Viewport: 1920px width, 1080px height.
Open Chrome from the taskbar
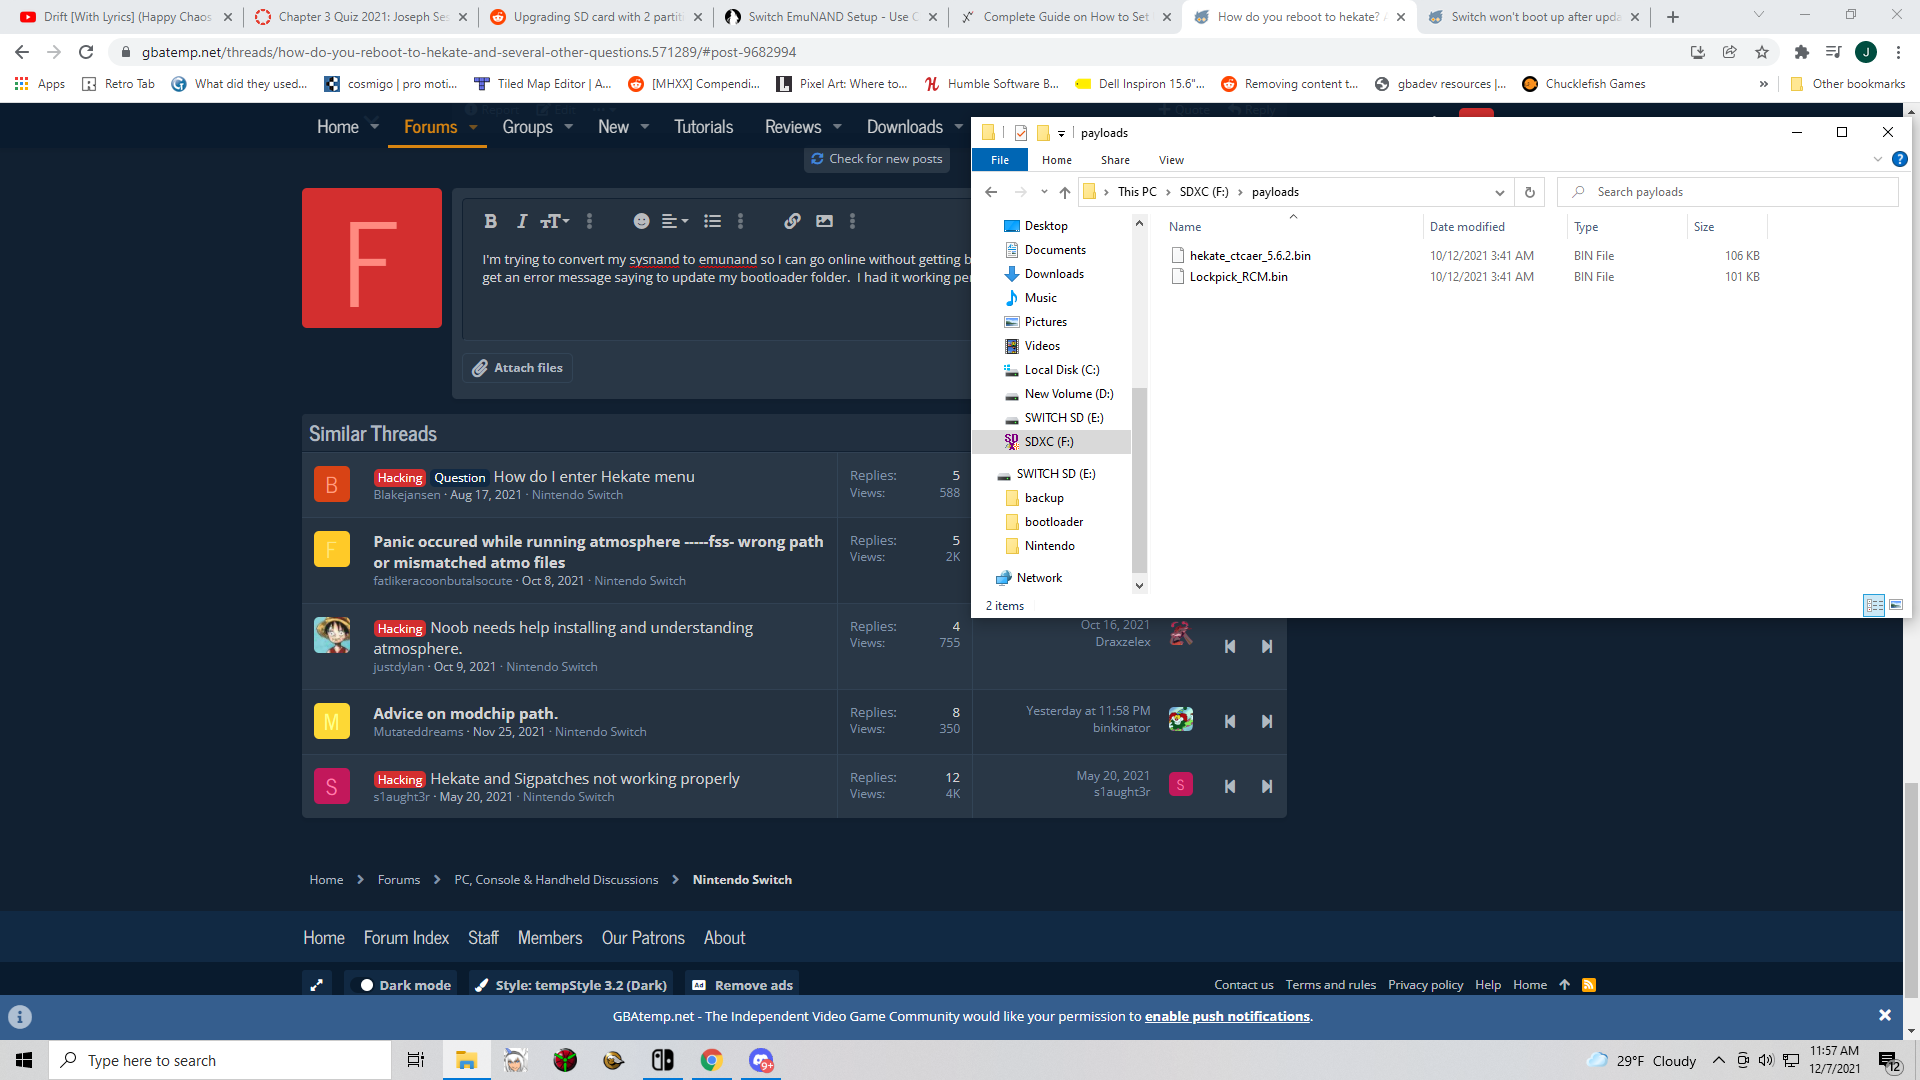click(x=712, y=1060)
